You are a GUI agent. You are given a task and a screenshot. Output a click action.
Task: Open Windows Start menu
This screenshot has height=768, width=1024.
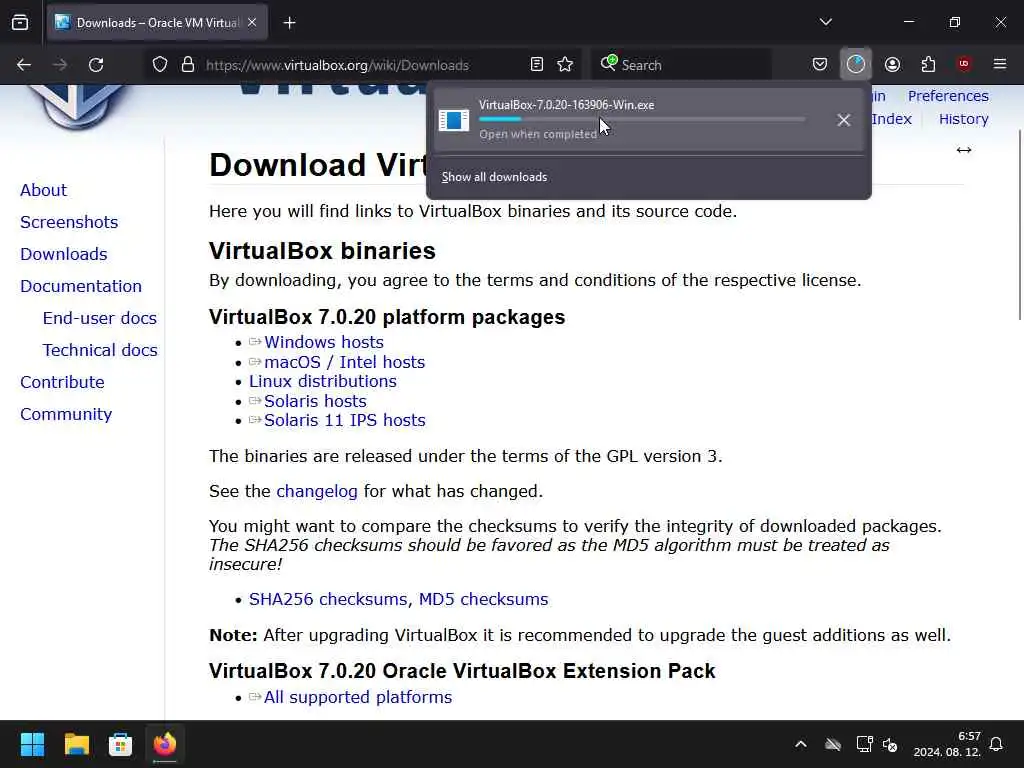[32, 744]
